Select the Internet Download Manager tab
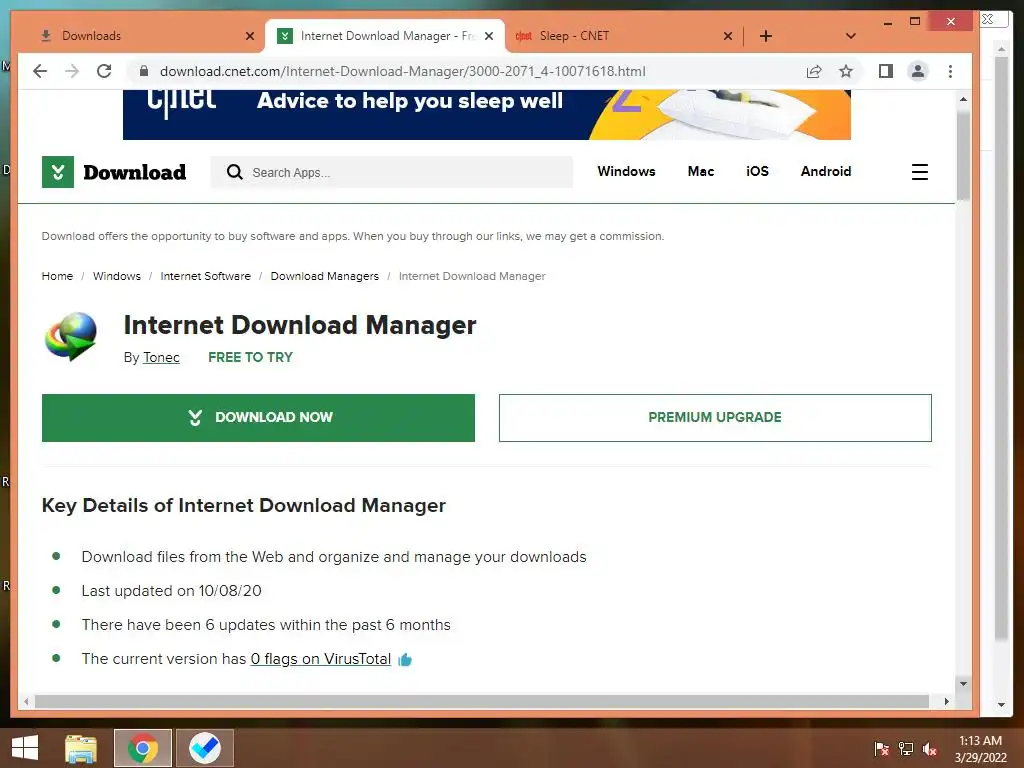This screenshot has width=1024, height=768. (385, 36)
